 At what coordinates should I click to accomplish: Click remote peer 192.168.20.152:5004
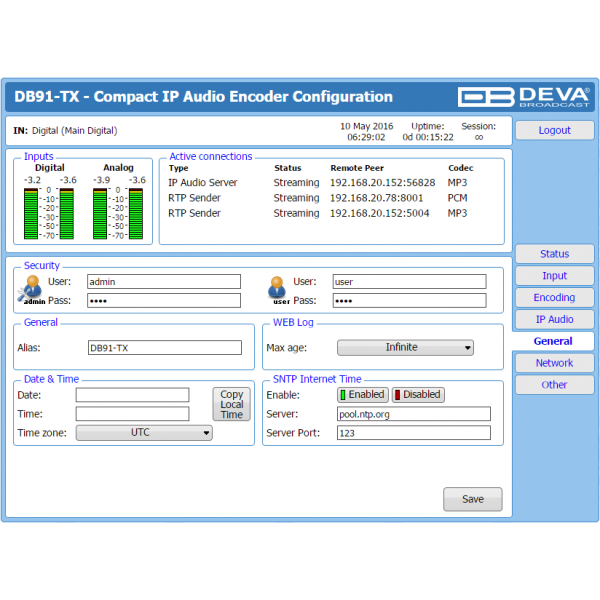[380, 213]
